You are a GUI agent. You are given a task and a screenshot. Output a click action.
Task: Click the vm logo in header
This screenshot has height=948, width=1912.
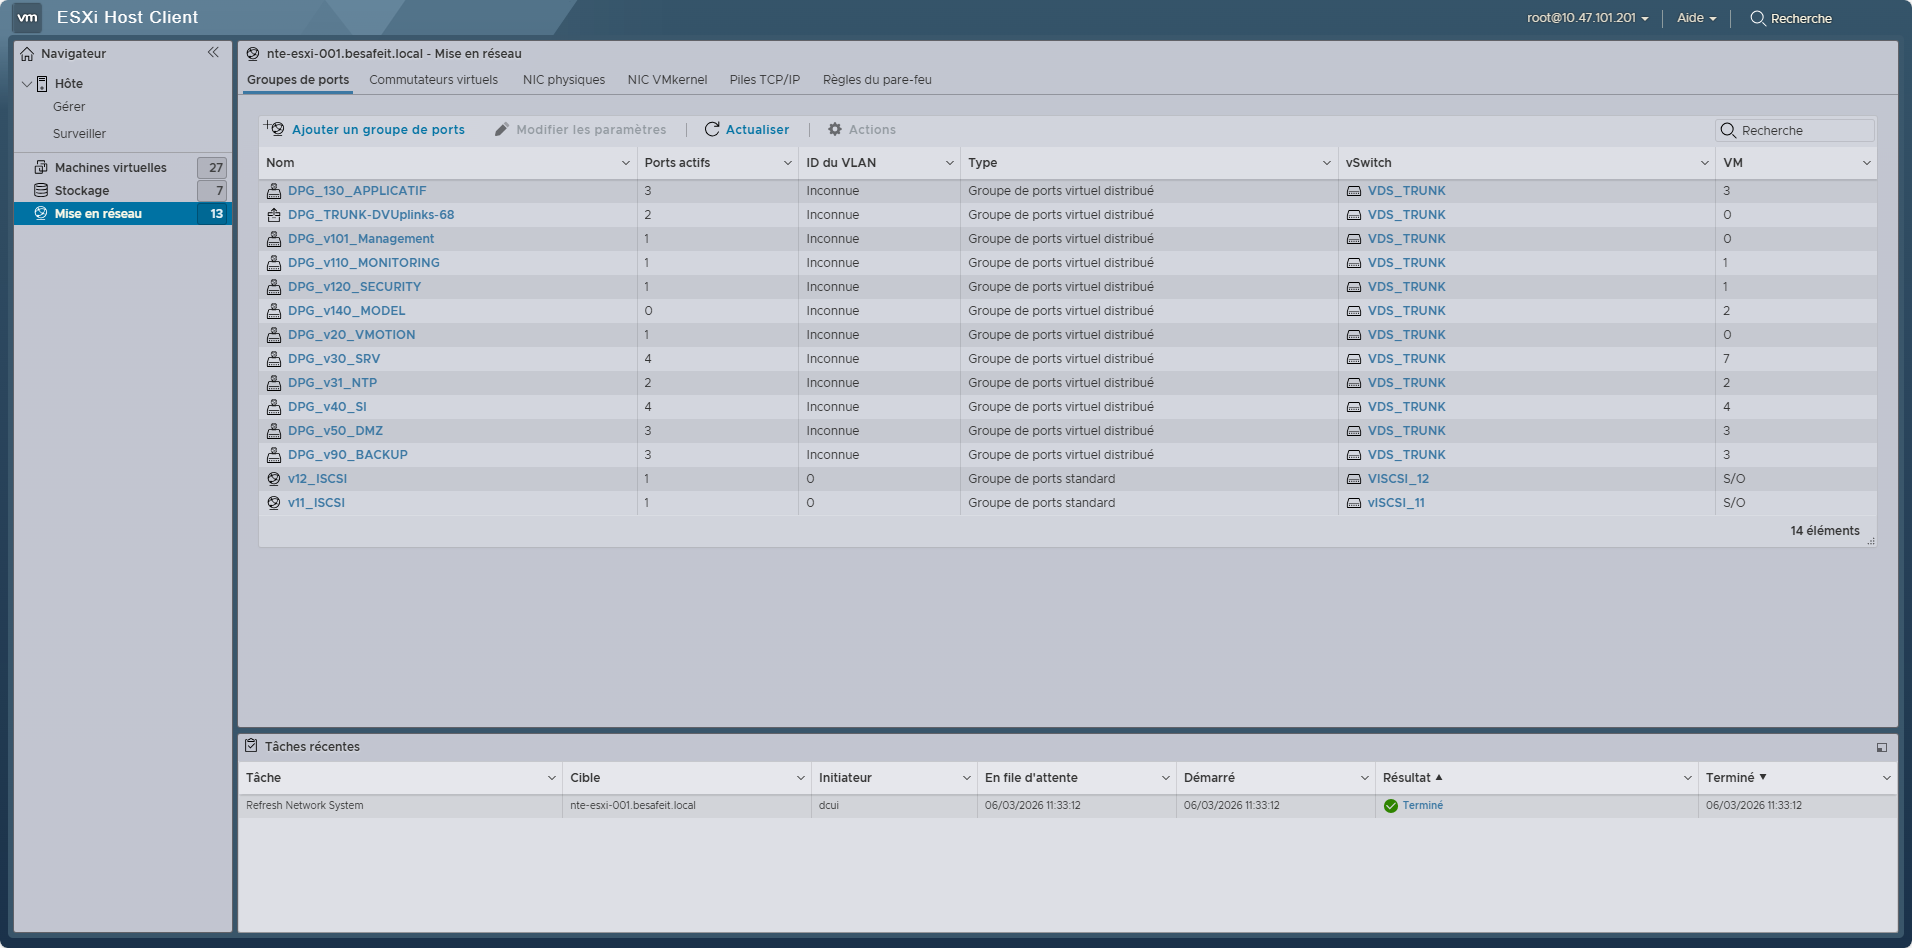[x=28, y=17]
